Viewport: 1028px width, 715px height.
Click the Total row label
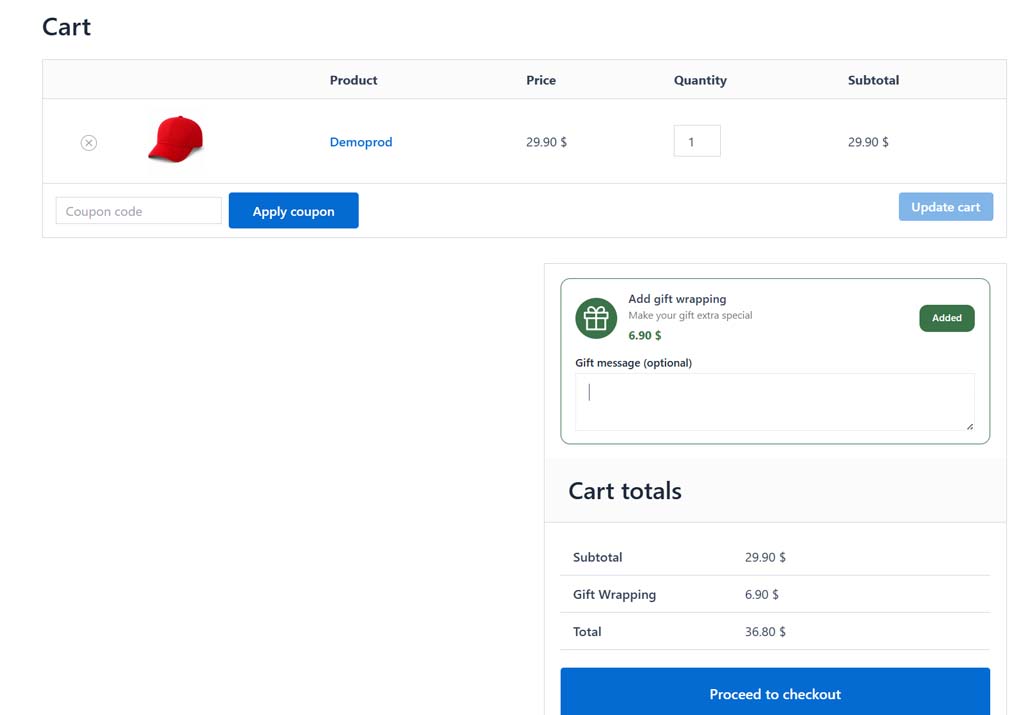[x=587, y=631]
